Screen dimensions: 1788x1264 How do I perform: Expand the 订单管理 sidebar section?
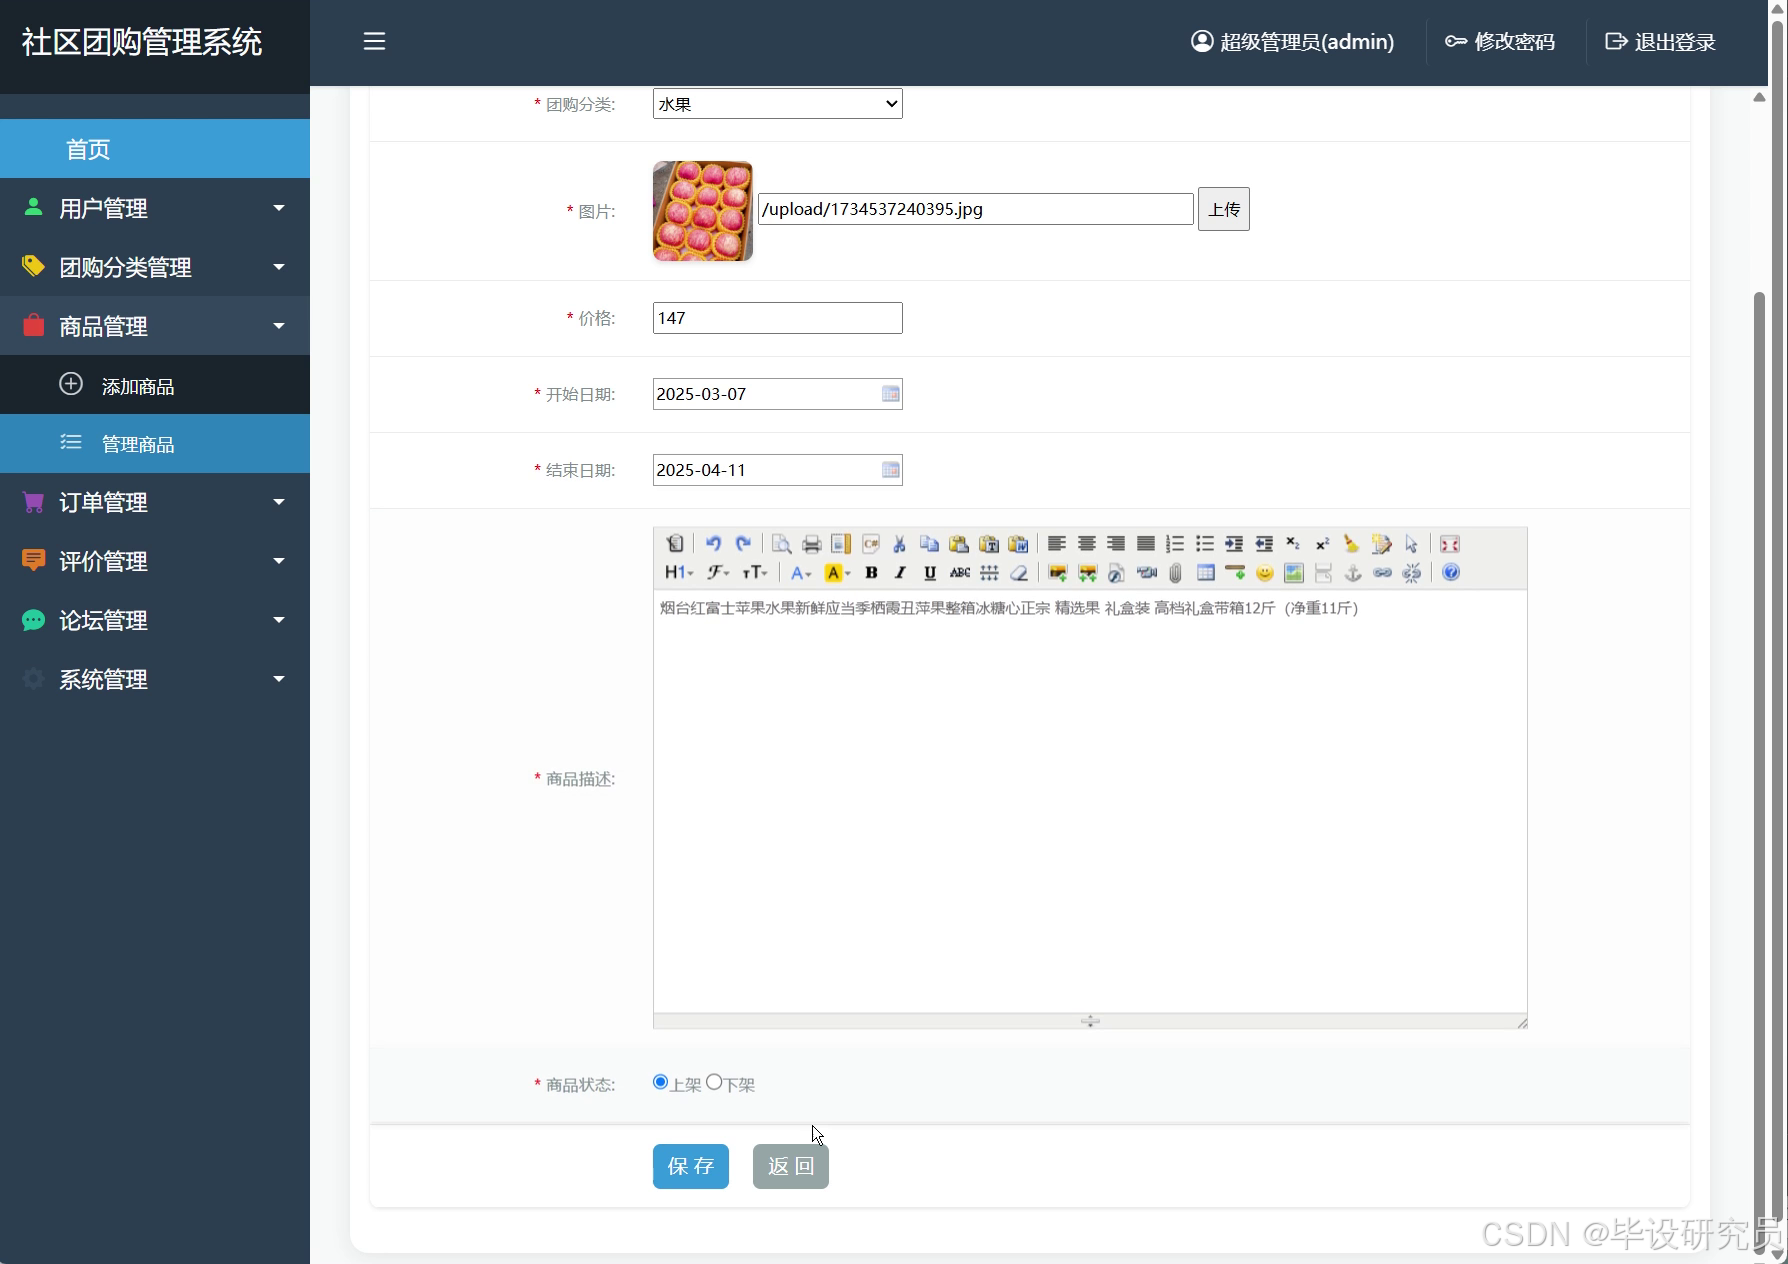(155, 502)
